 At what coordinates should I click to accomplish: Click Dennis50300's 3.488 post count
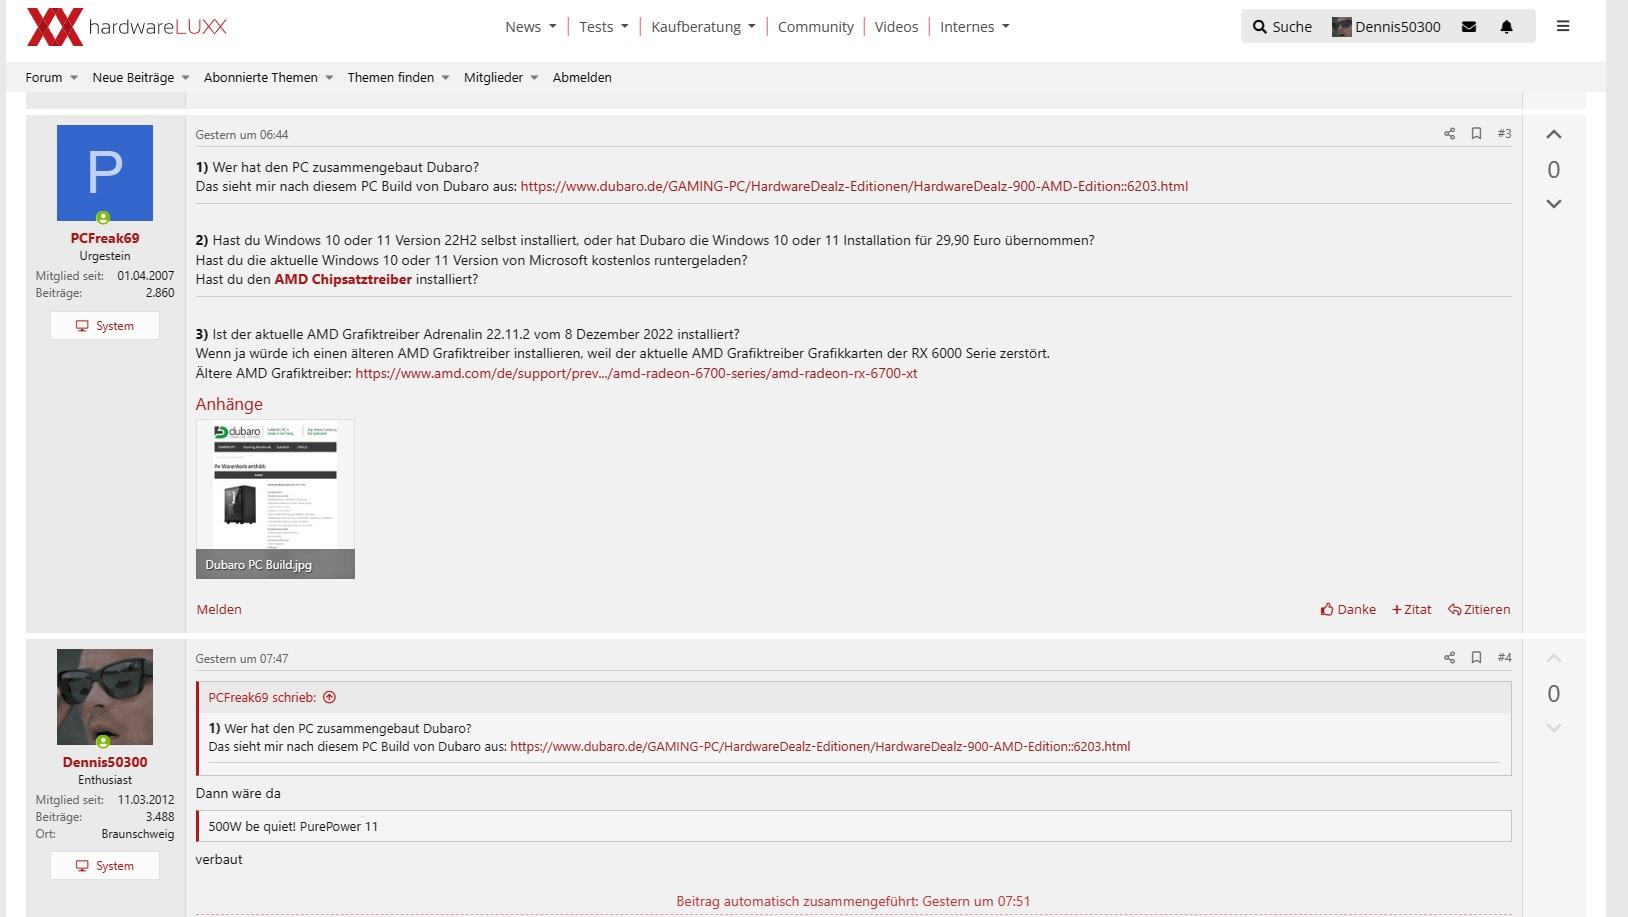(160, 817)
